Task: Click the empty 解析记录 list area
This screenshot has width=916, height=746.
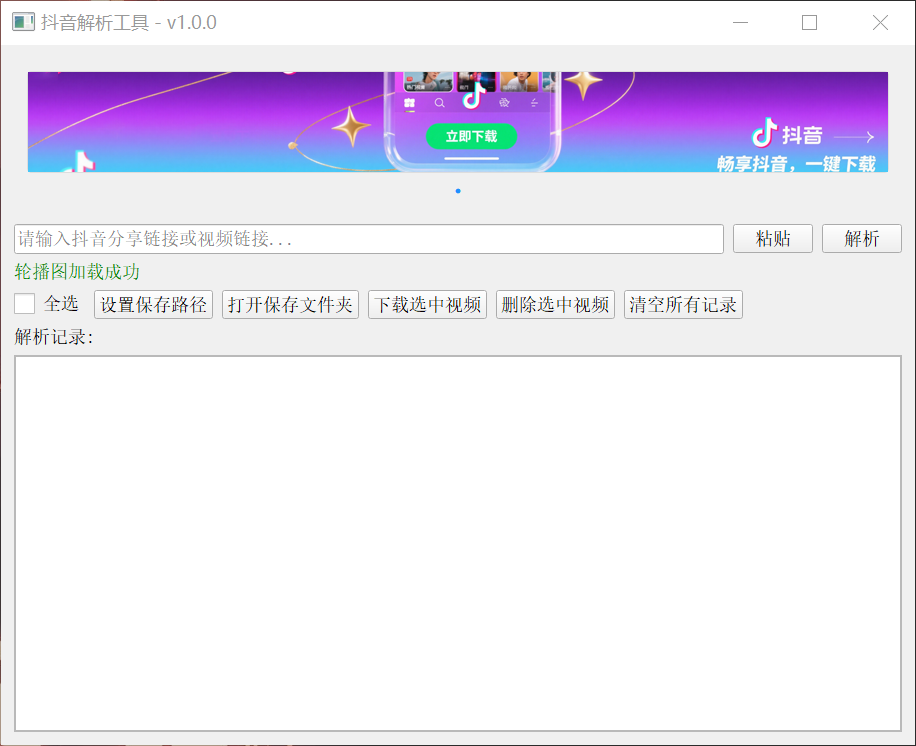Action: coord(458,543)
